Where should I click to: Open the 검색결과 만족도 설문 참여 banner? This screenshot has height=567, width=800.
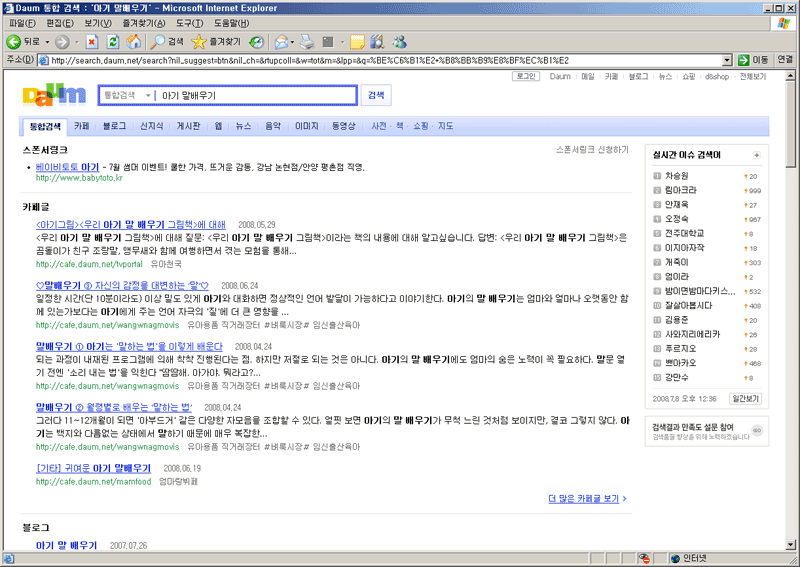click(707, 431)
